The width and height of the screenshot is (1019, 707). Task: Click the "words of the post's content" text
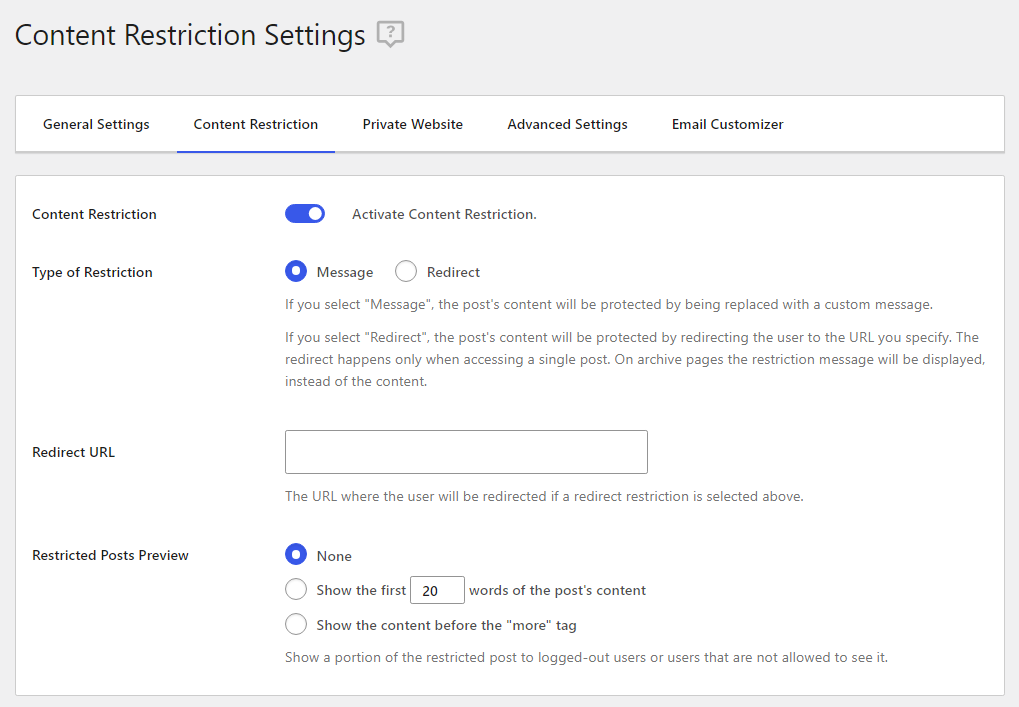[558, 590]
